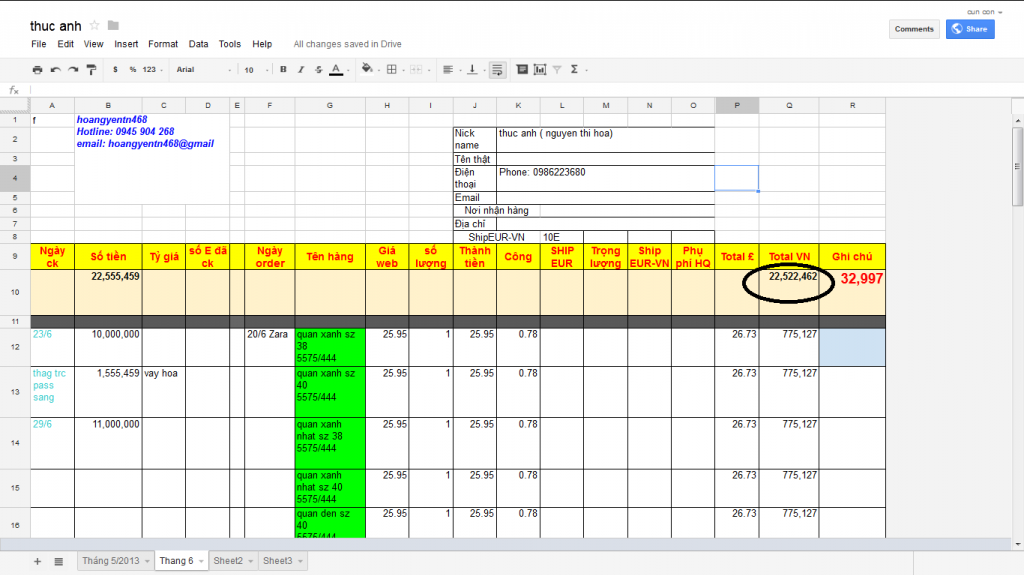Image resolution: width=1024 pixels, height=575 pixels.
Task: Open the borders tool
Action: (x=392, y=70)
